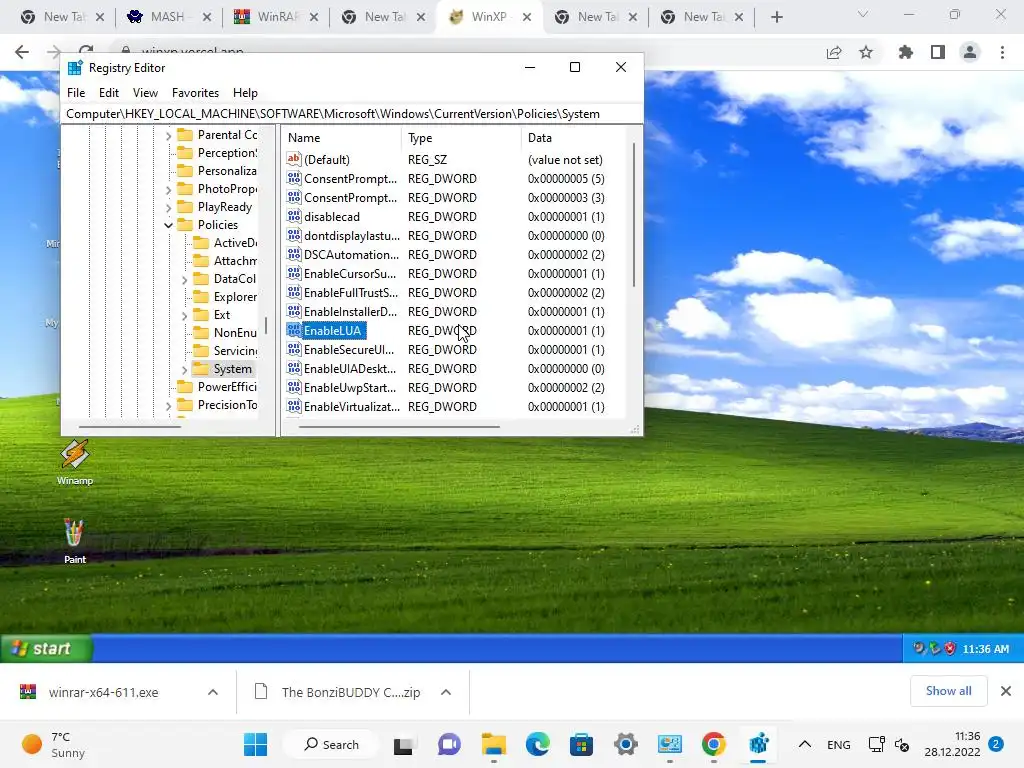Screen dimensions: 1024x768
Task: Select the Perception folder in tree
Action: click(x=227, y=153)
